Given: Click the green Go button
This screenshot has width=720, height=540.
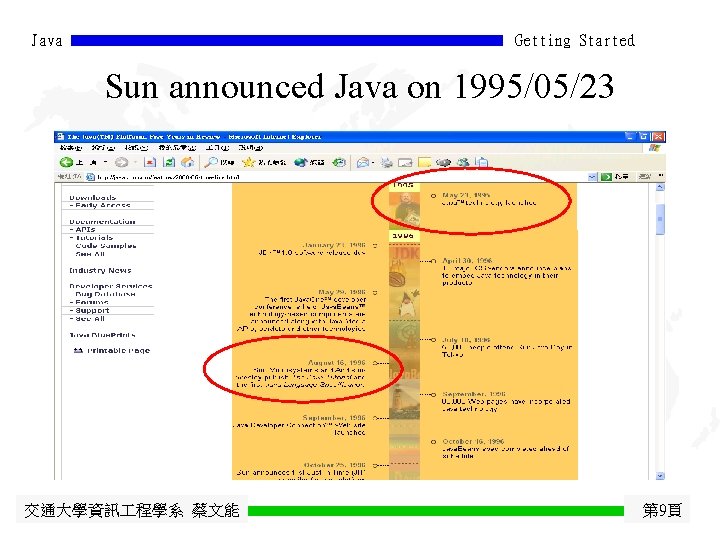Looking at the screenshot, I should [614, 177].
